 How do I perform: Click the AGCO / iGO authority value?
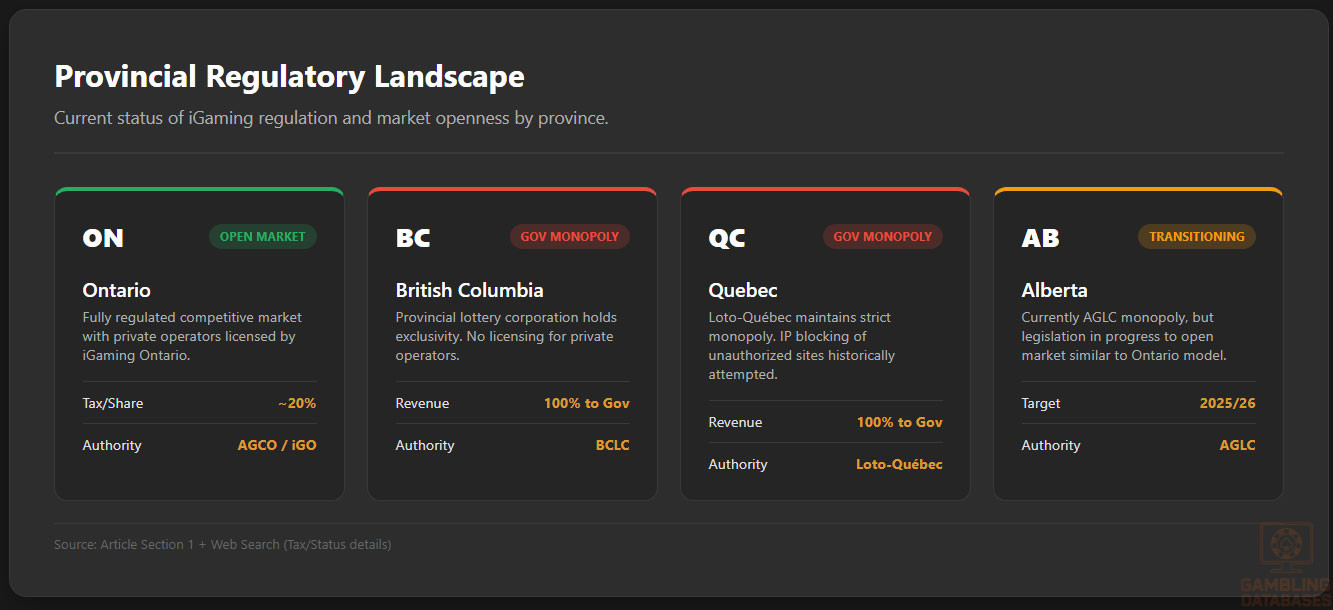point(277,445)
